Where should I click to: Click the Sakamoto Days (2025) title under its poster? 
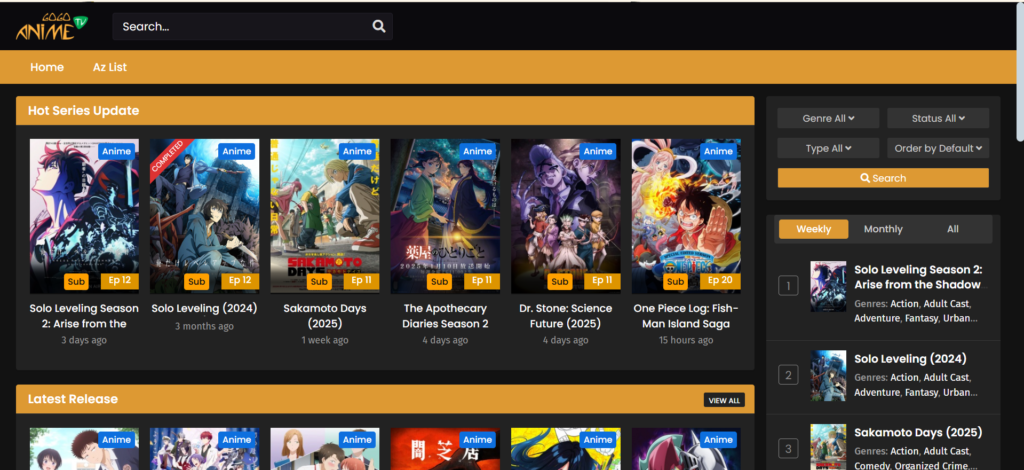click(x=325, y=316)
